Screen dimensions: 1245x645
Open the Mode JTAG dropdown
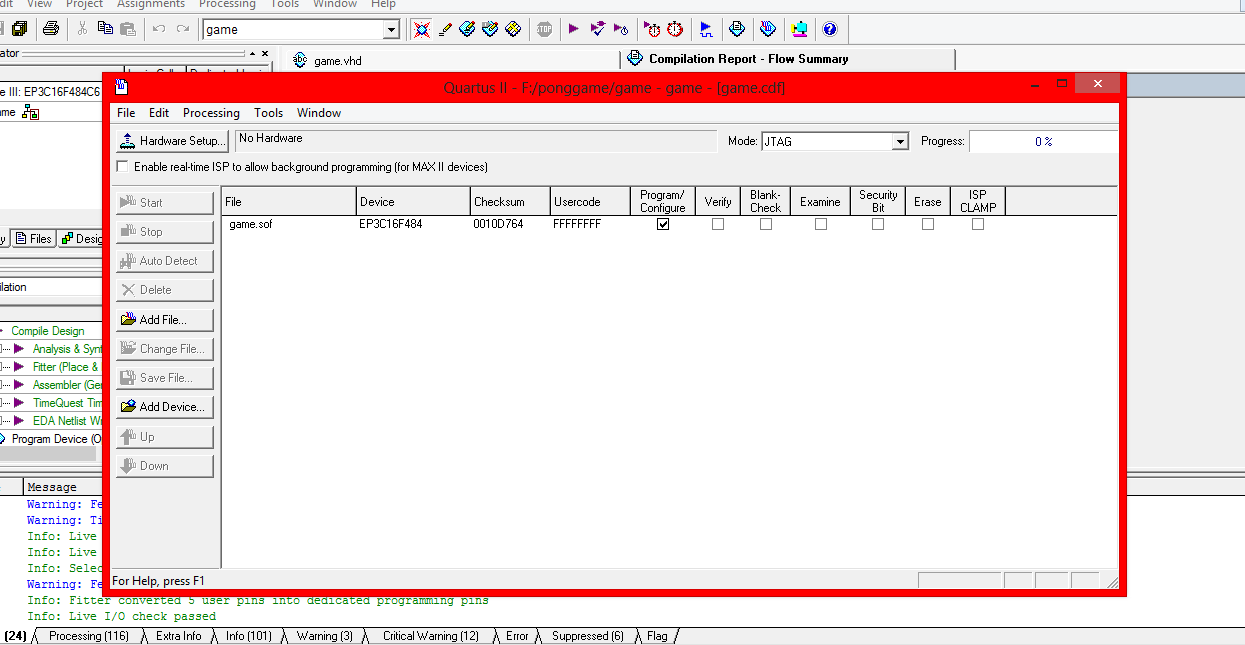[900, 142]
